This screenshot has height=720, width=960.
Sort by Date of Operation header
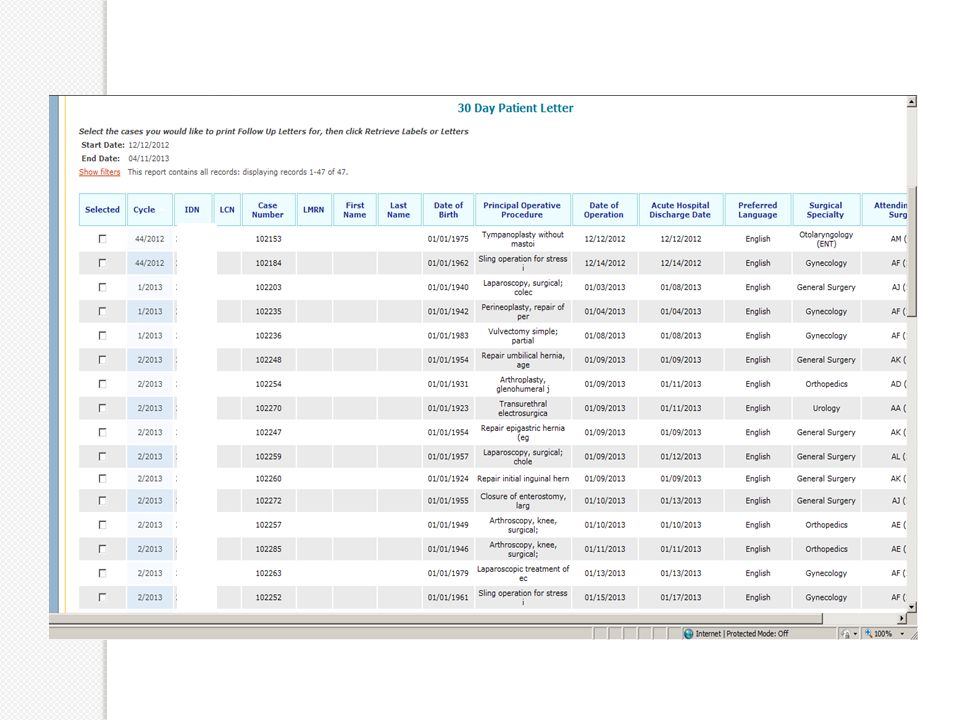pyautogui.click(x=604, y=209)
